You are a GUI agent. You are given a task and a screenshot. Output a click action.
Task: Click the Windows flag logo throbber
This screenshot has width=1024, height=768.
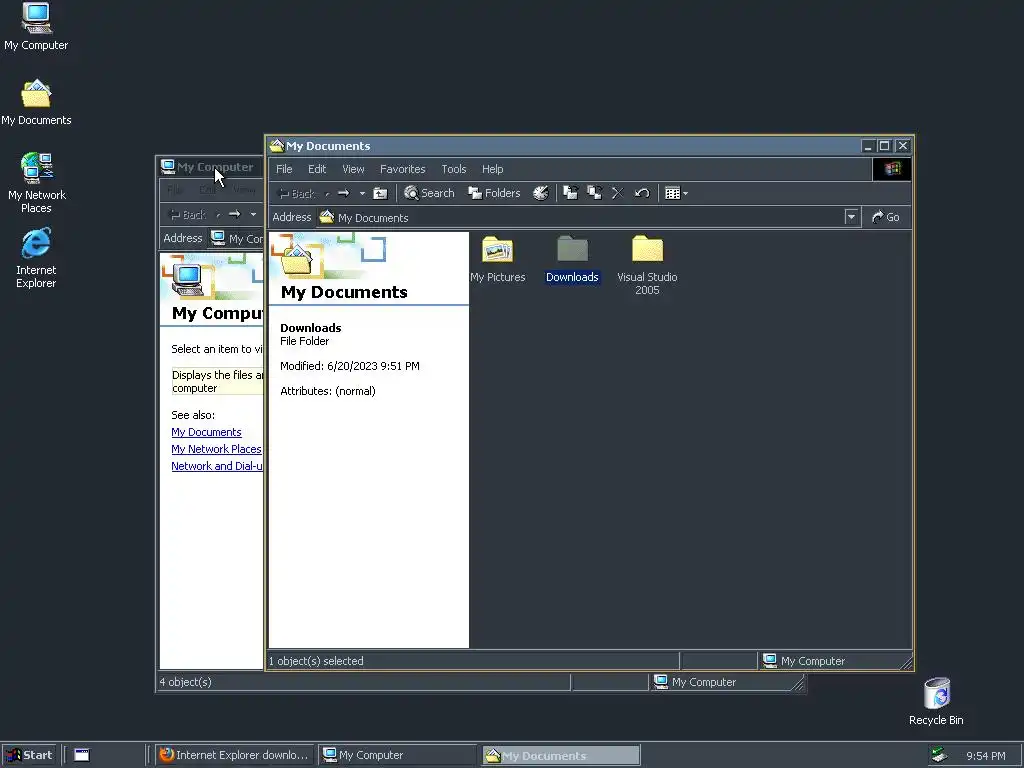pos(892,169)
